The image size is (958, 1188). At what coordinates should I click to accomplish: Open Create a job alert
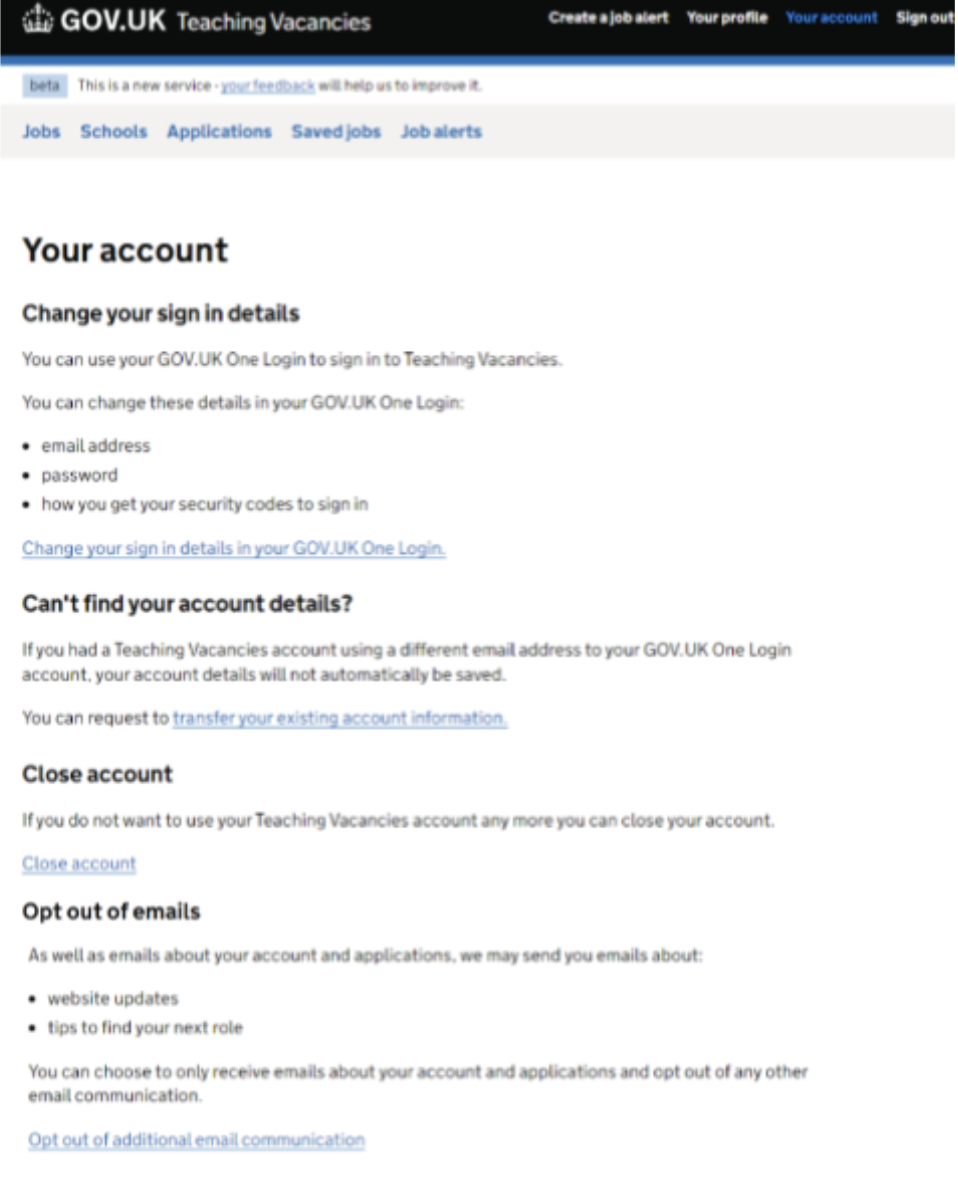coord(608,18)
